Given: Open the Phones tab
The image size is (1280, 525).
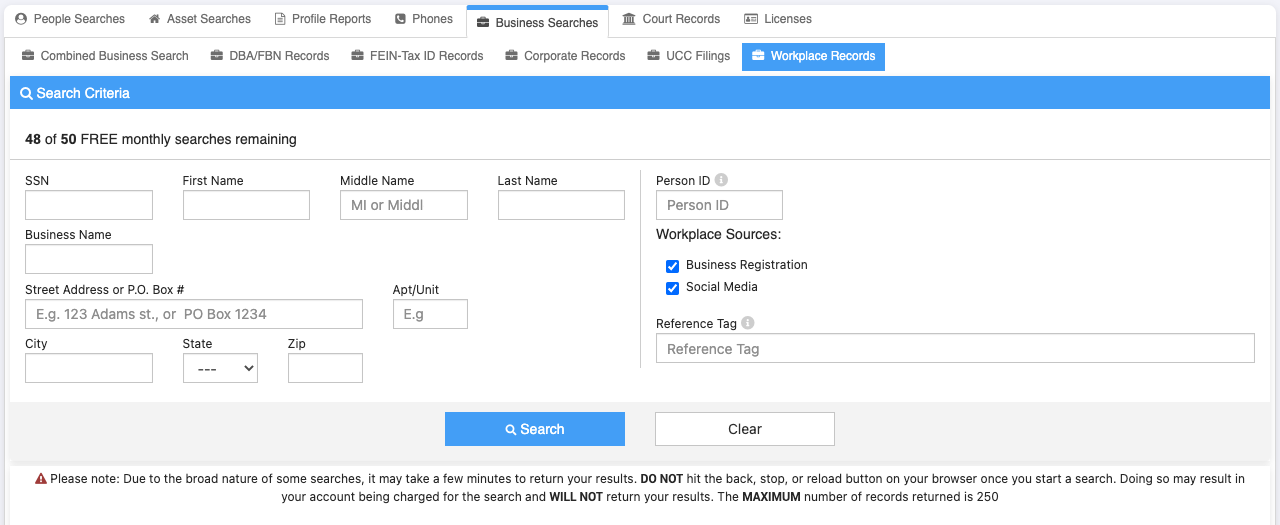Looking at the screenshot, I should (424, 19).
